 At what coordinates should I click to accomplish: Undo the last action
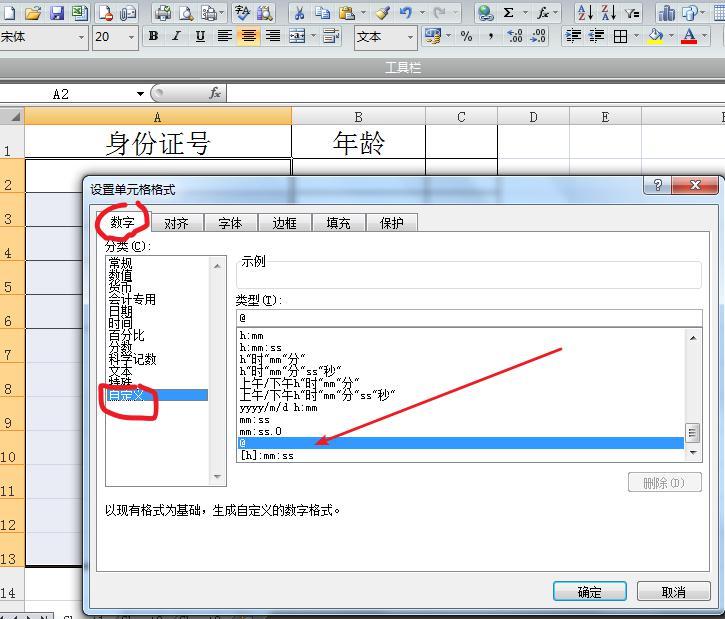coord(406,12)
